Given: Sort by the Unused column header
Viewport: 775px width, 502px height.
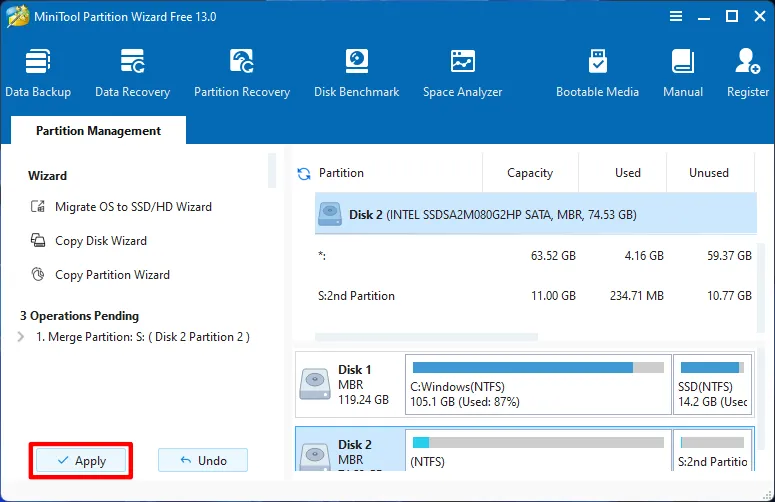Looking at the screenshot, I should pyautogui.click(x=709, y=172).
